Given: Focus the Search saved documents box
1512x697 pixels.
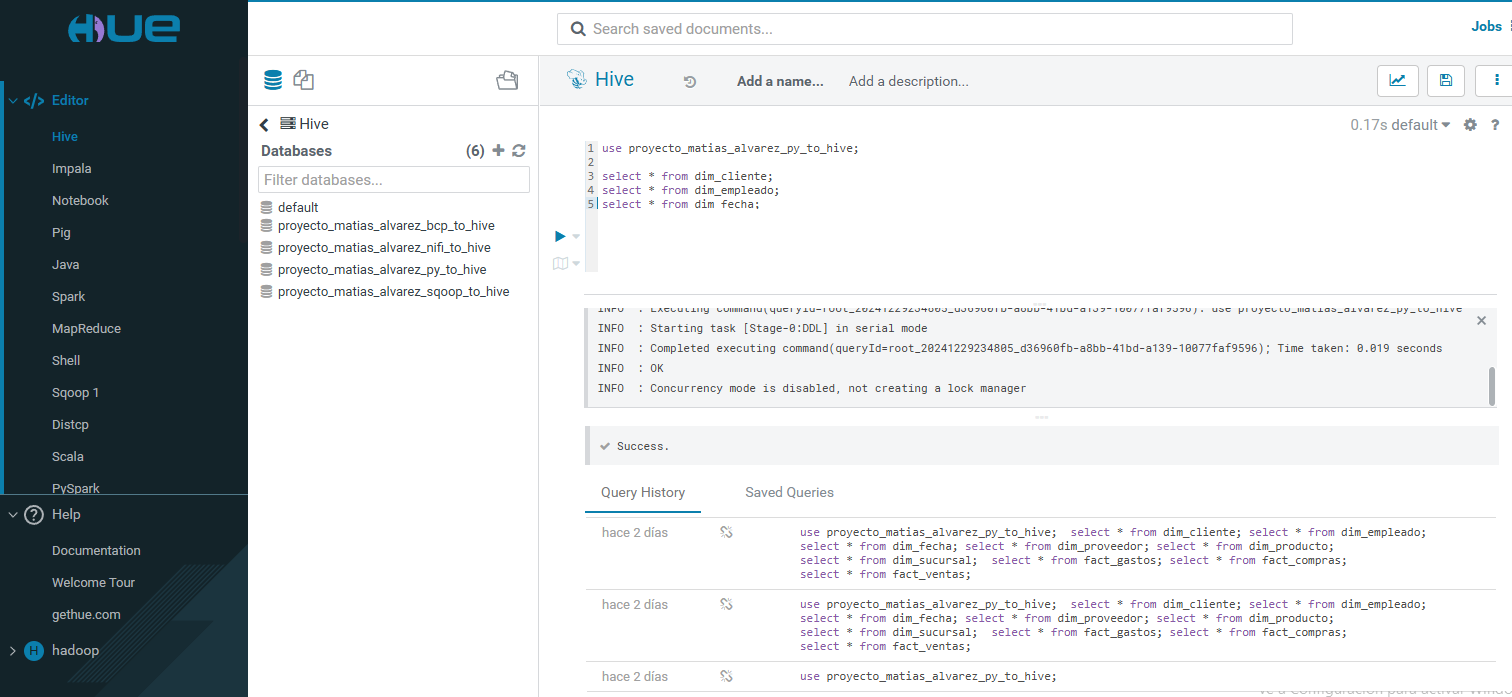Looking at the screenshot, I should point(925,29).
